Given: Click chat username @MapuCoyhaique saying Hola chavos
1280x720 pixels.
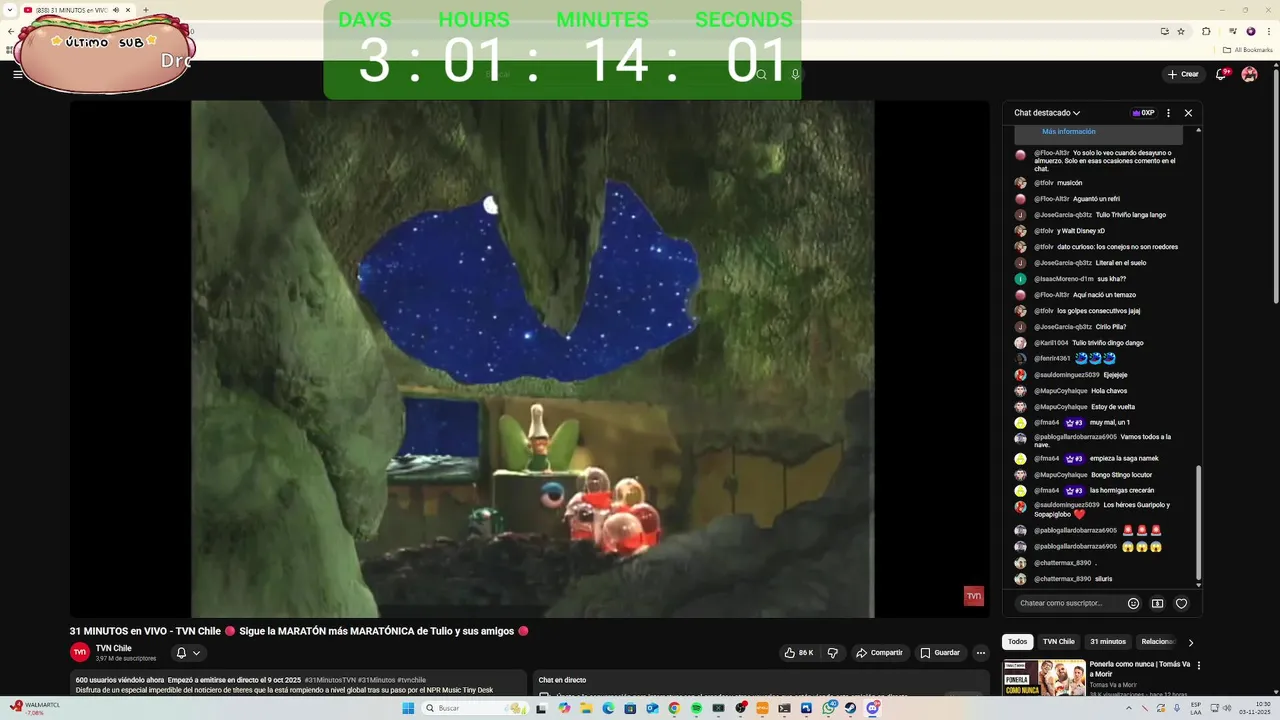Looking at the screenshot, I should click(x=1061, y=391).
